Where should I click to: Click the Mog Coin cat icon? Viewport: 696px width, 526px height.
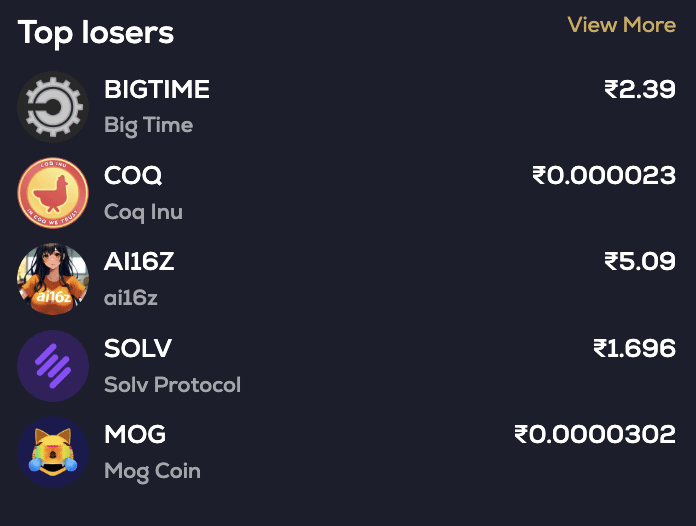point(53,451)
